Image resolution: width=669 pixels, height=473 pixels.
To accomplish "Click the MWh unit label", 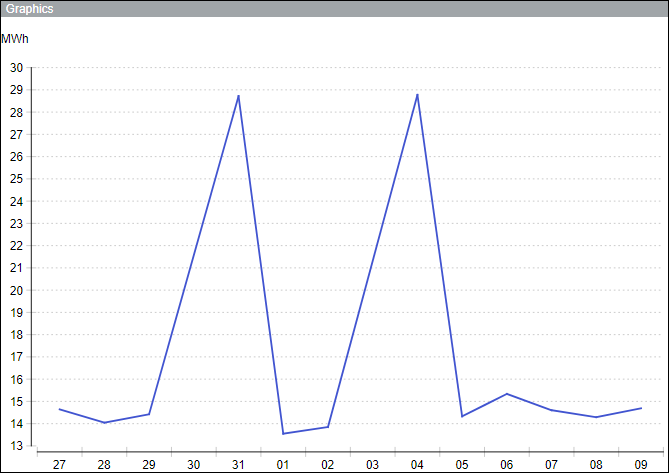I will coord(15,39).
